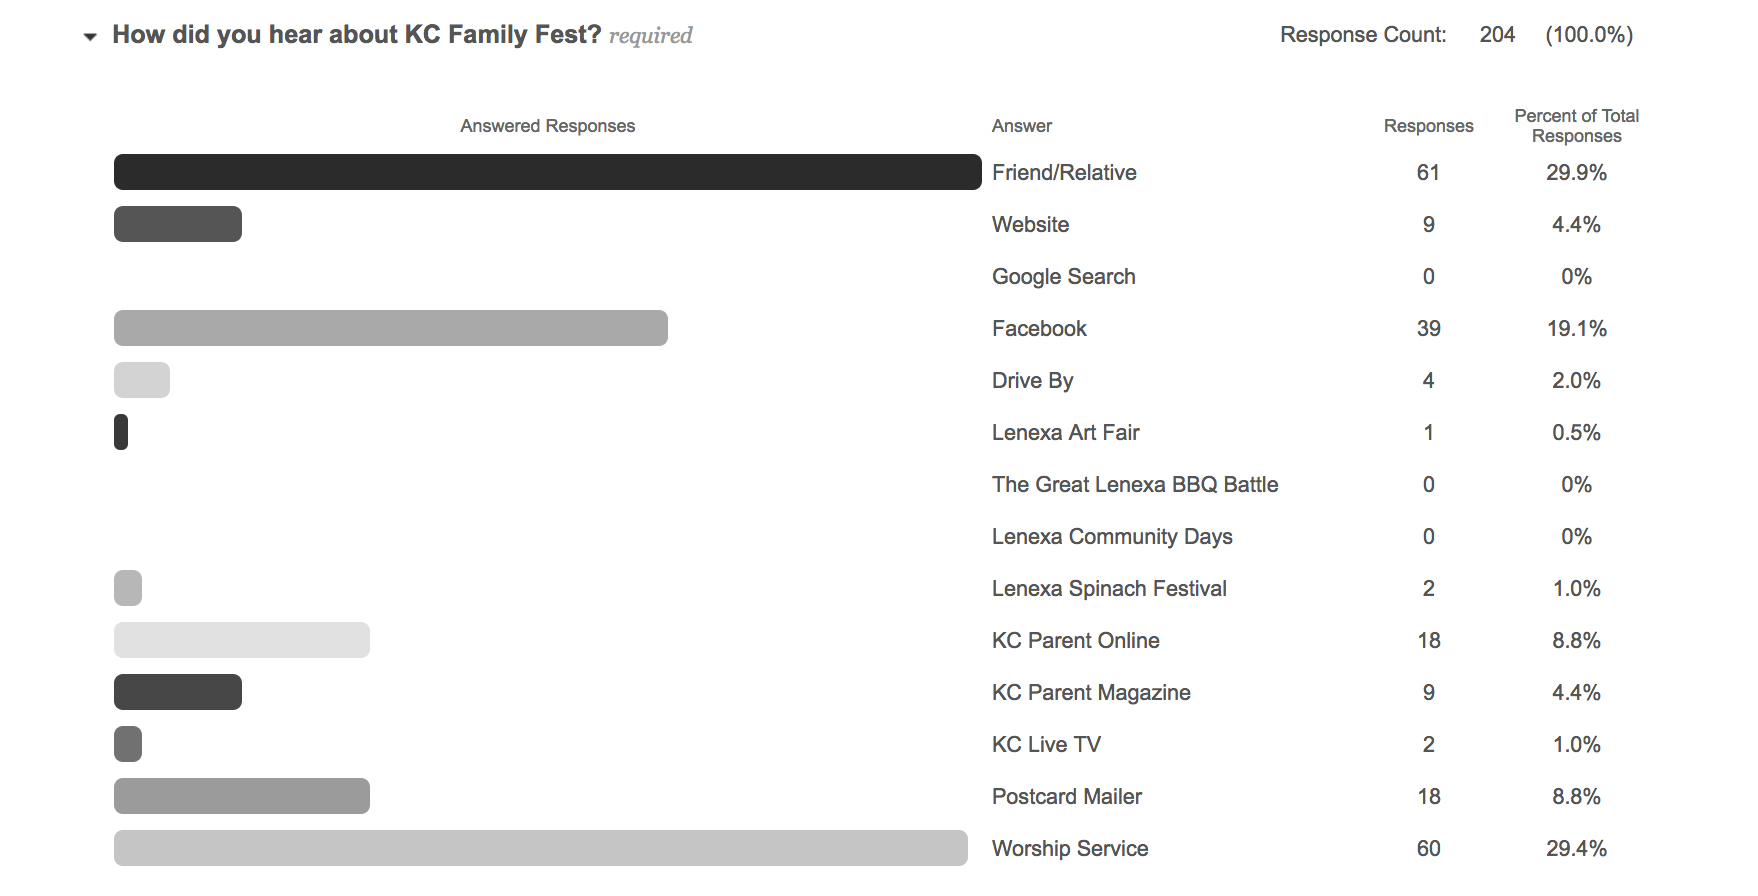This screenshot has height=896, width=1758.
Task: Click the Answer column header
Action: [1022, 126]
